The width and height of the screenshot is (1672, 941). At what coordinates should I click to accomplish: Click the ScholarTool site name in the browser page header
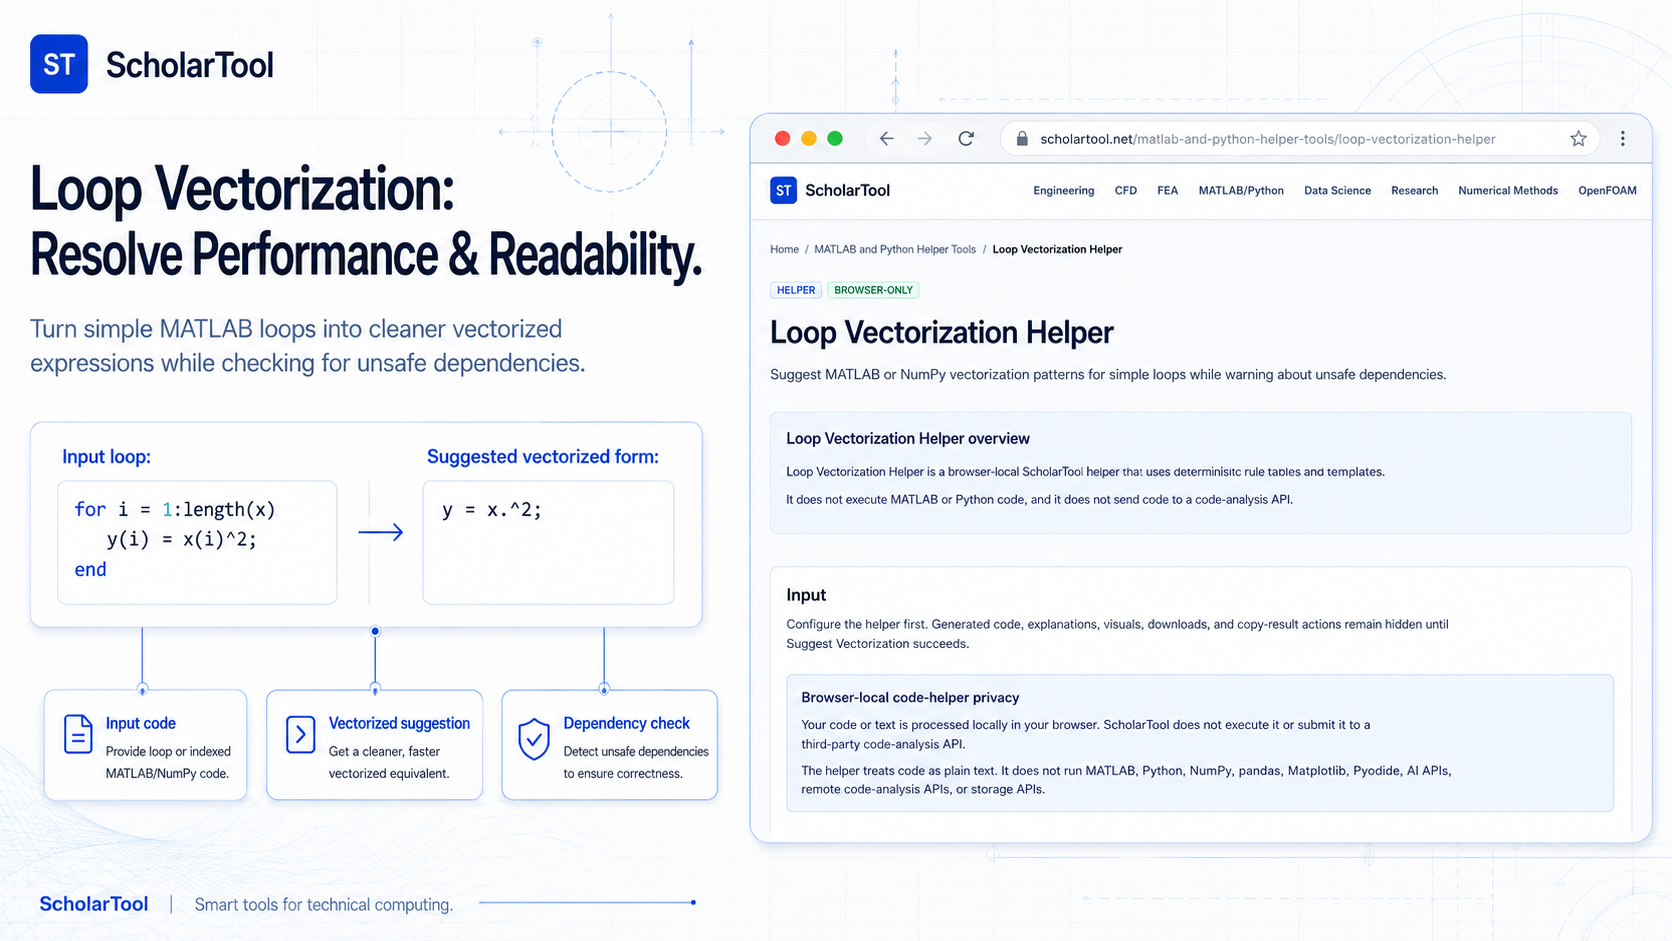click(x=847, y=191)
